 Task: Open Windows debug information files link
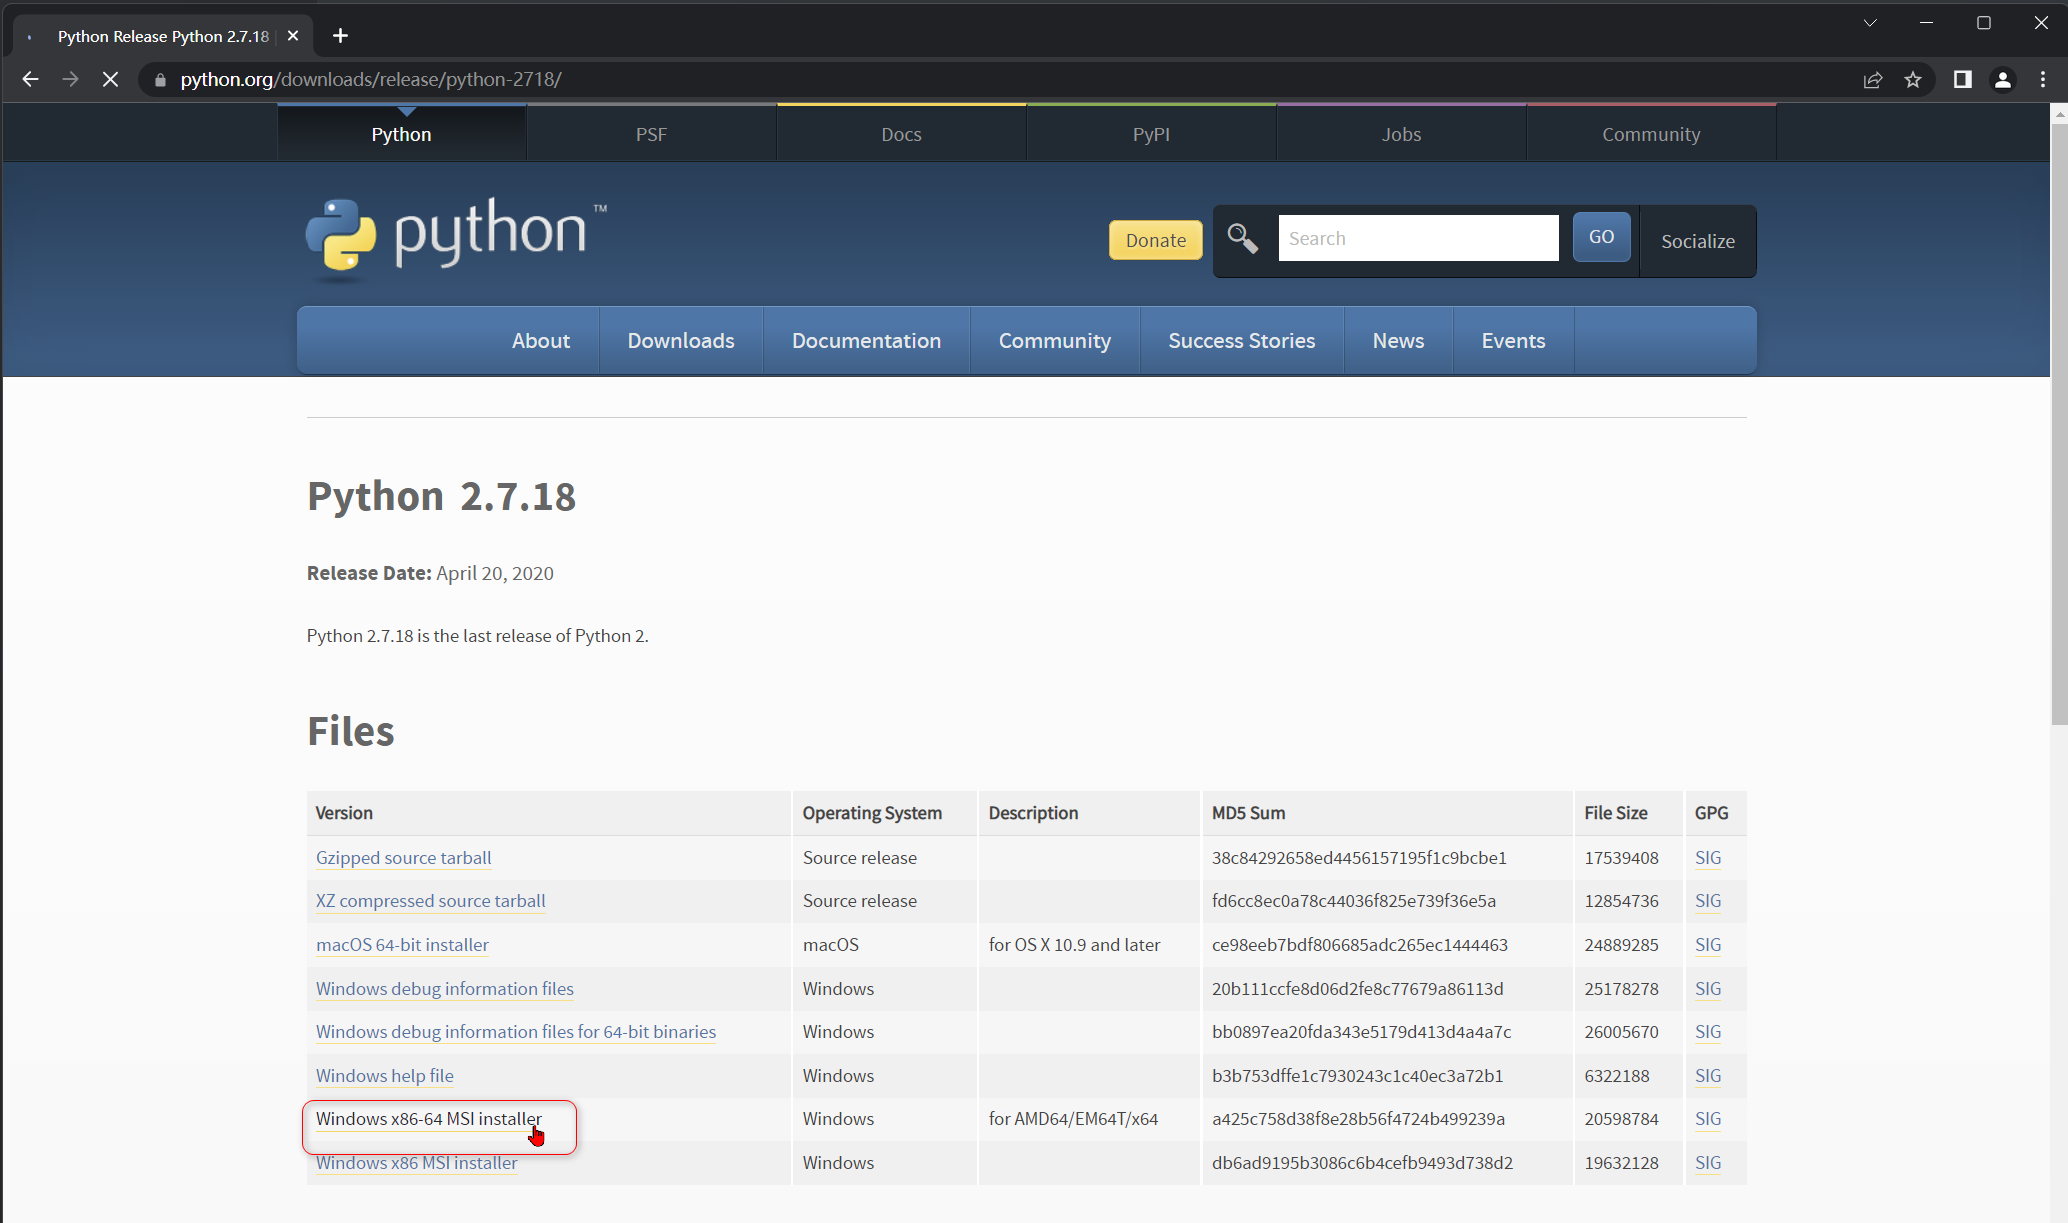(445, 988)
